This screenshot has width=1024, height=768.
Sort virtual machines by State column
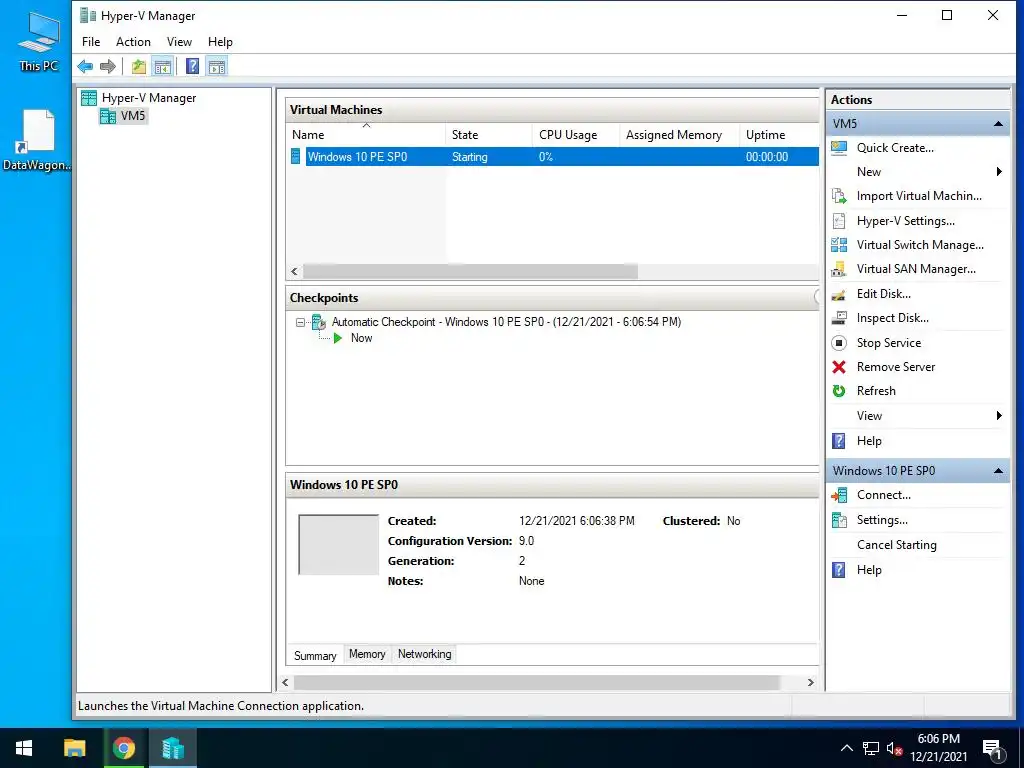488,135
